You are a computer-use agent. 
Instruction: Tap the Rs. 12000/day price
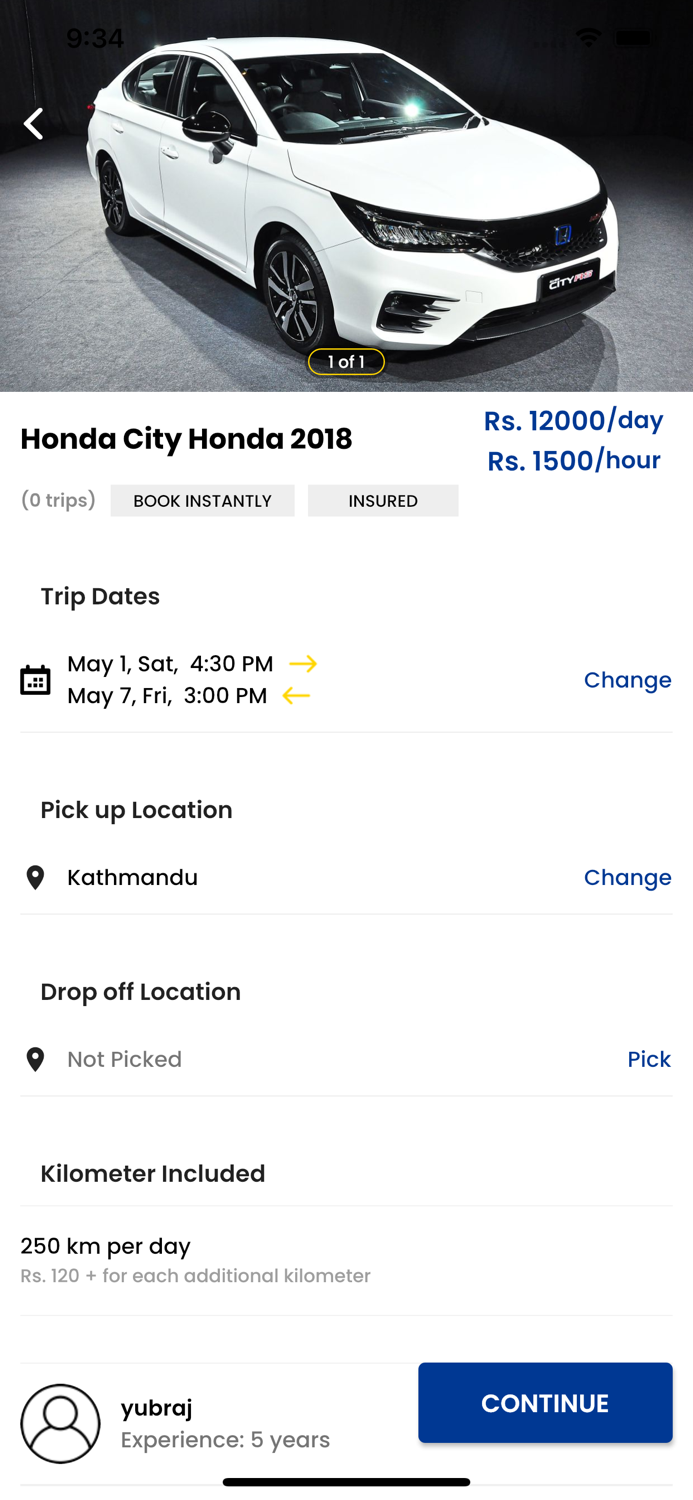(x=573, y=421)
